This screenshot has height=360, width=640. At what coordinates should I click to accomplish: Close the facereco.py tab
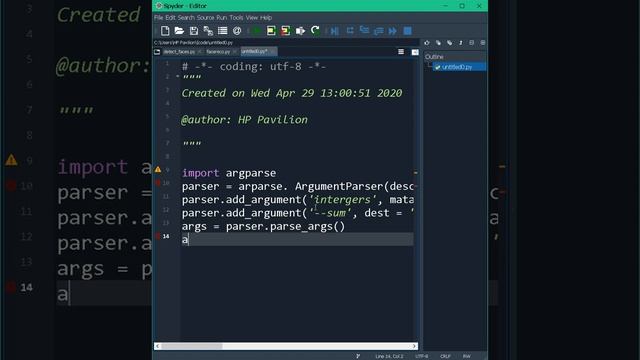[234, 52]
